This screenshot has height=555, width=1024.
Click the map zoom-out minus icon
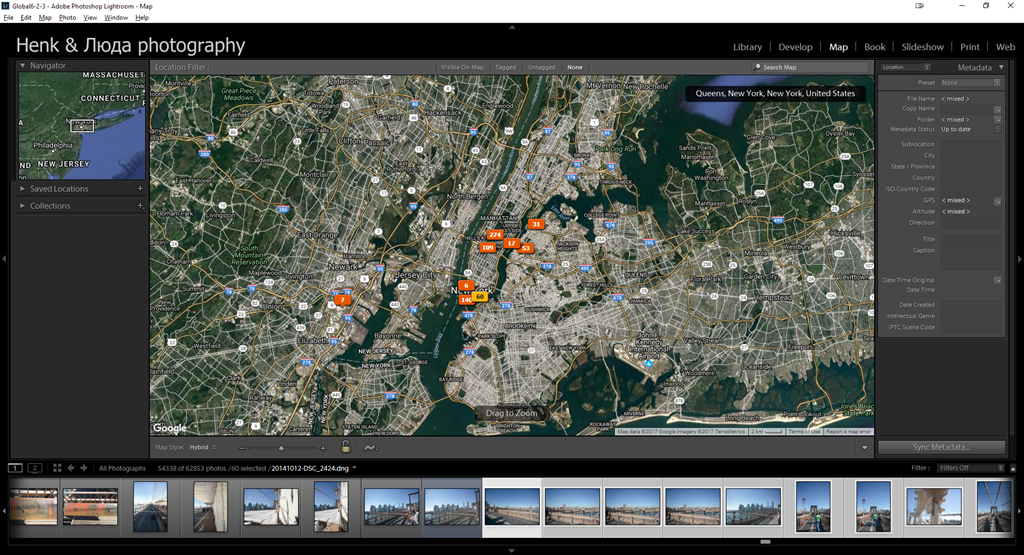click(242, 448)
